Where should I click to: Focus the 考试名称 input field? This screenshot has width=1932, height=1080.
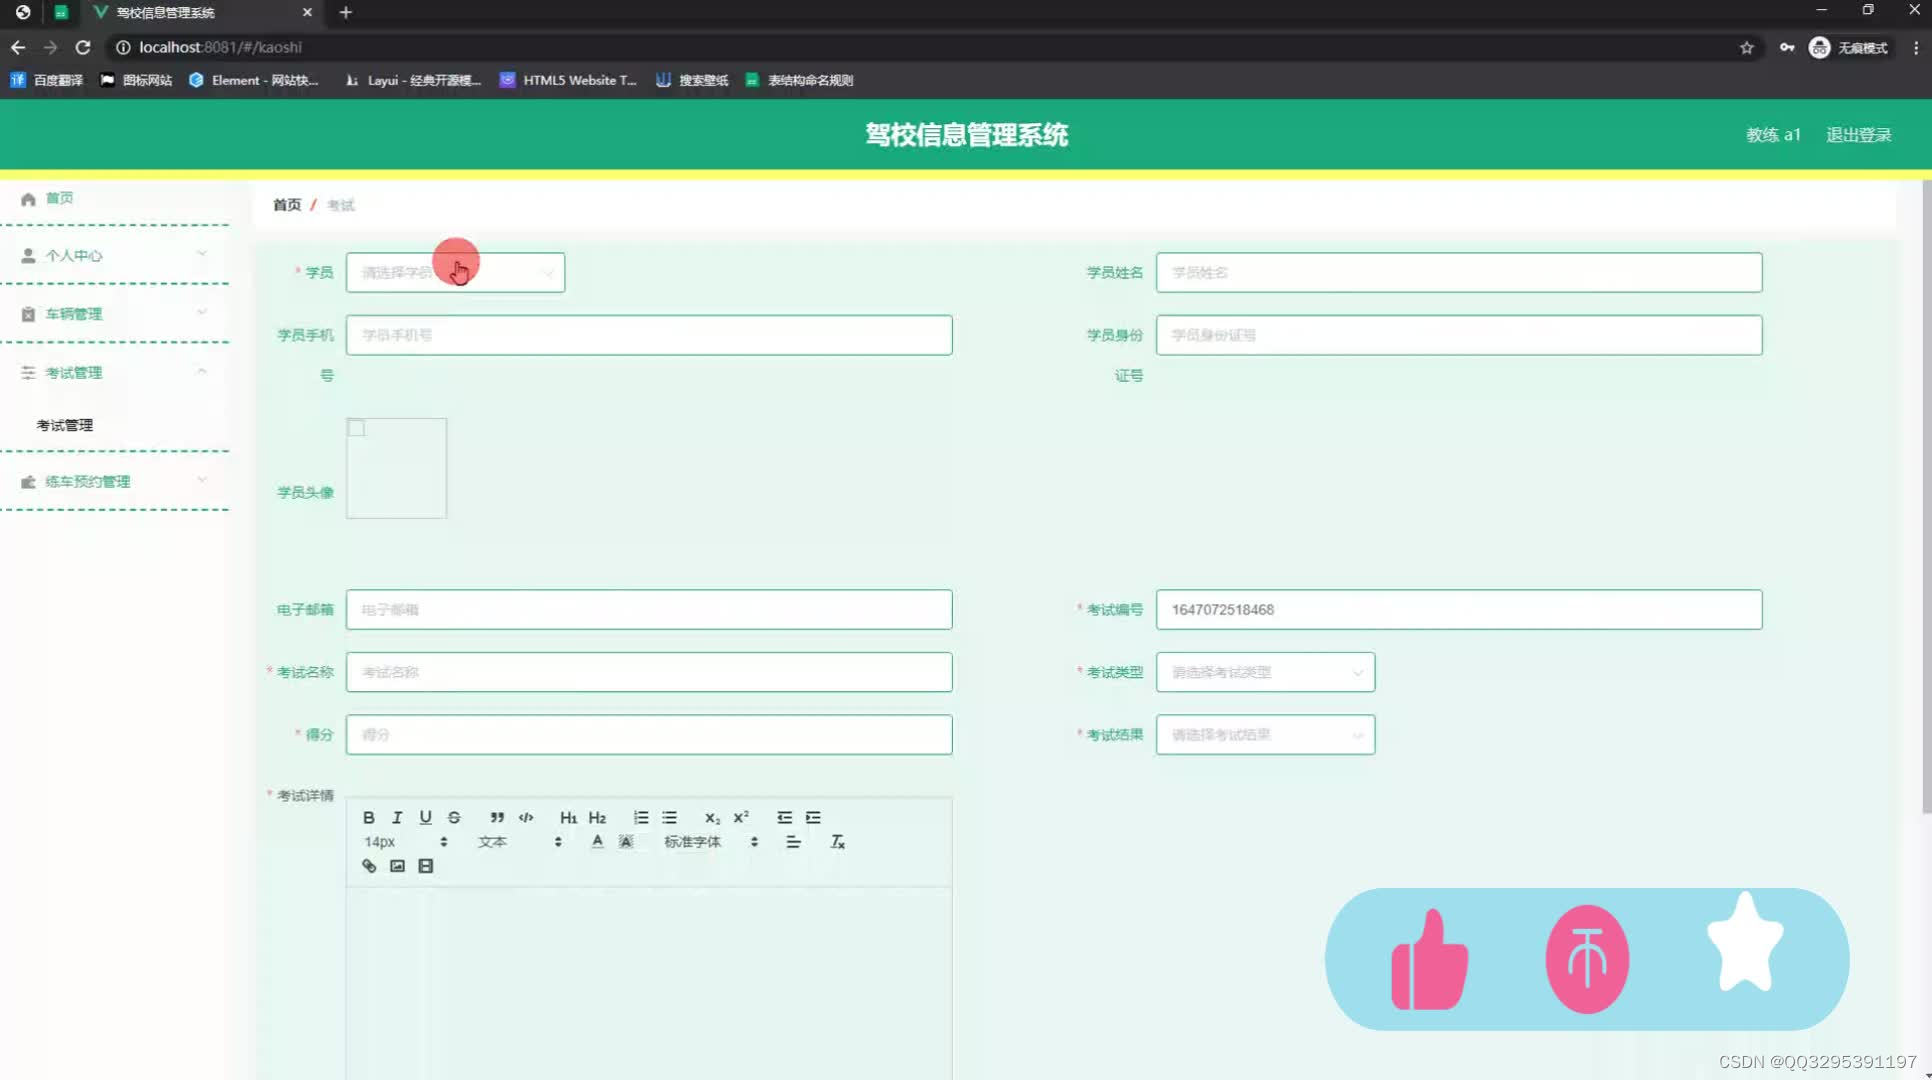click(649, 672)
